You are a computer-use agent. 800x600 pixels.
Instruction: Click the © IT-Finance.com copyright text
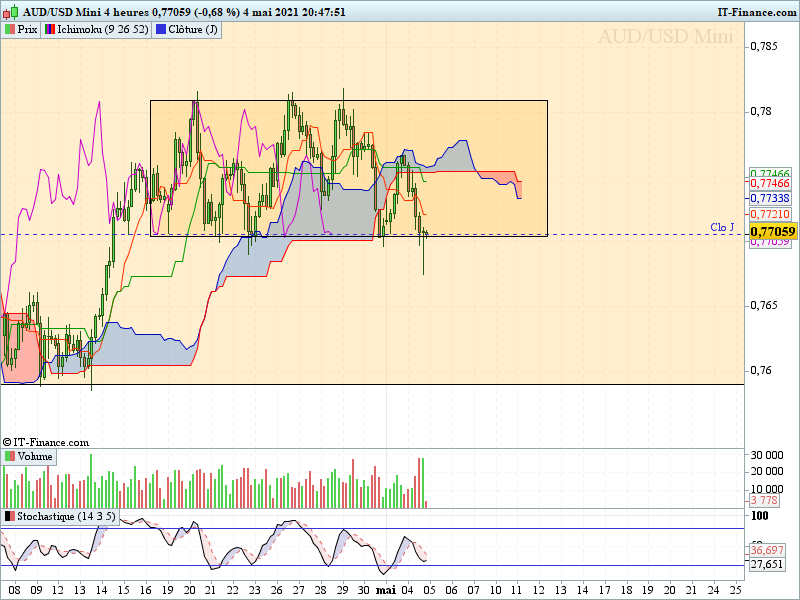[x=45, y=442]
